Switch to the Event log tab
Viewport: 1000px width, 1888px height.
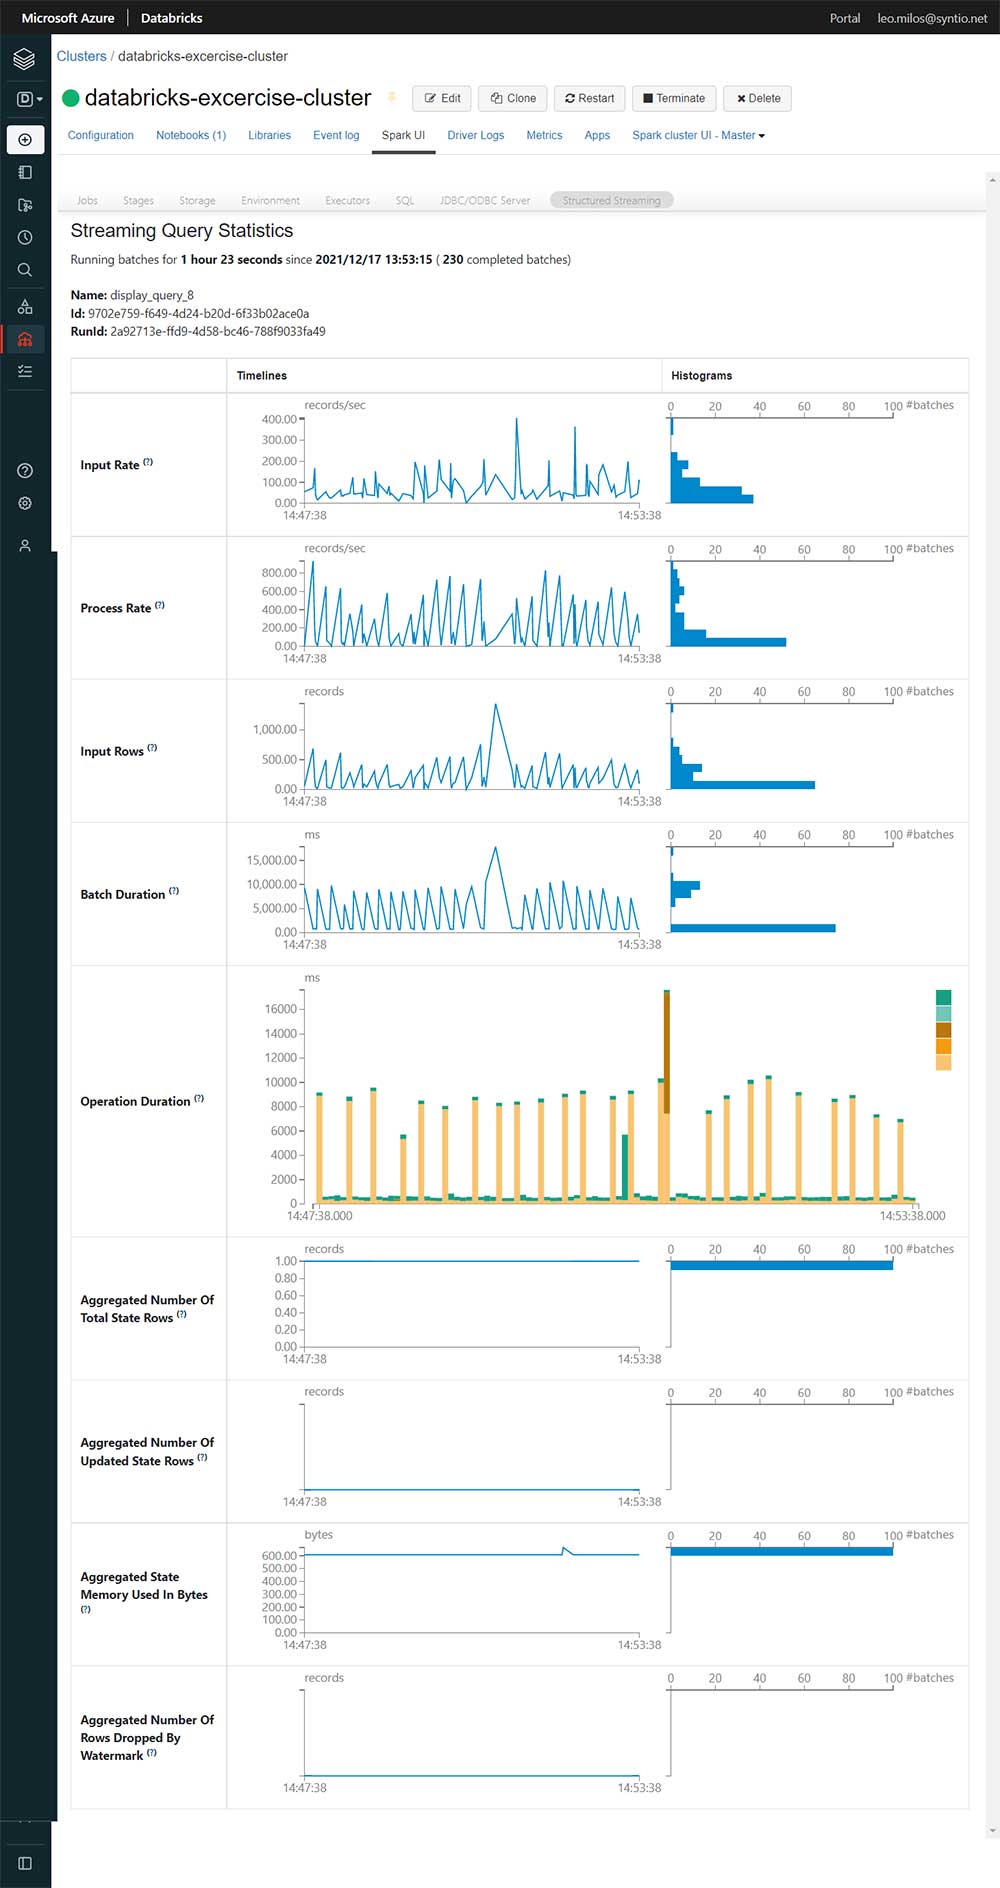tap(336, 135)
